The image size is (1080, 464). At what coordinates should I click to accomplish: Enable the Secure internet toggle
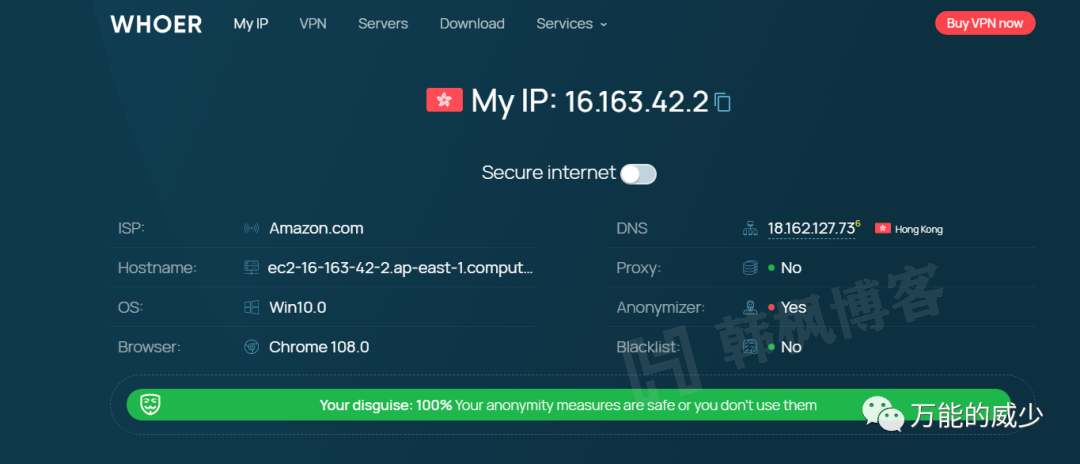(638, 174)
